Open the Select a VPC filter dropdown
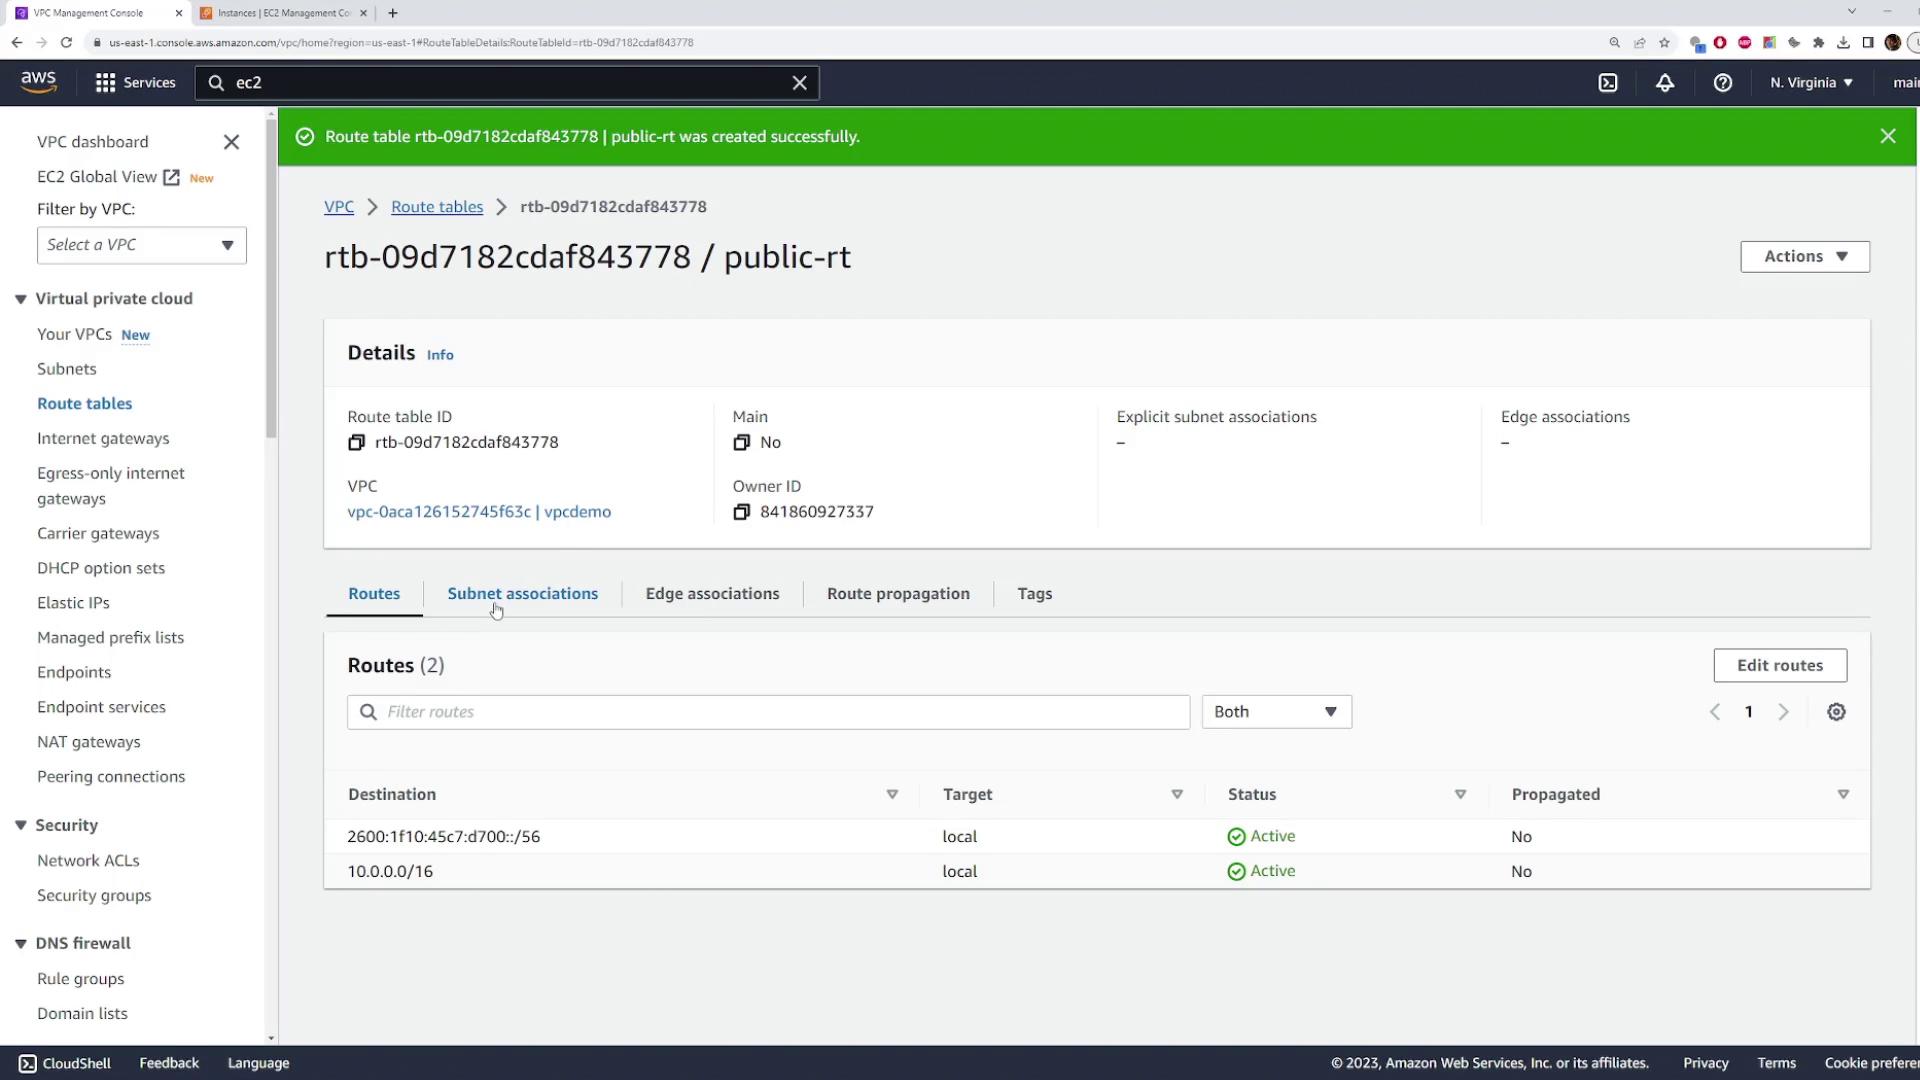 (141, 245)
